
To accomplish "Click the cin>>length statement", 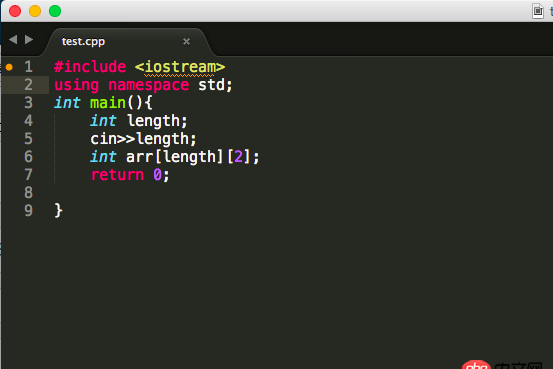I will pyautogui.click(x=143, y=139).
